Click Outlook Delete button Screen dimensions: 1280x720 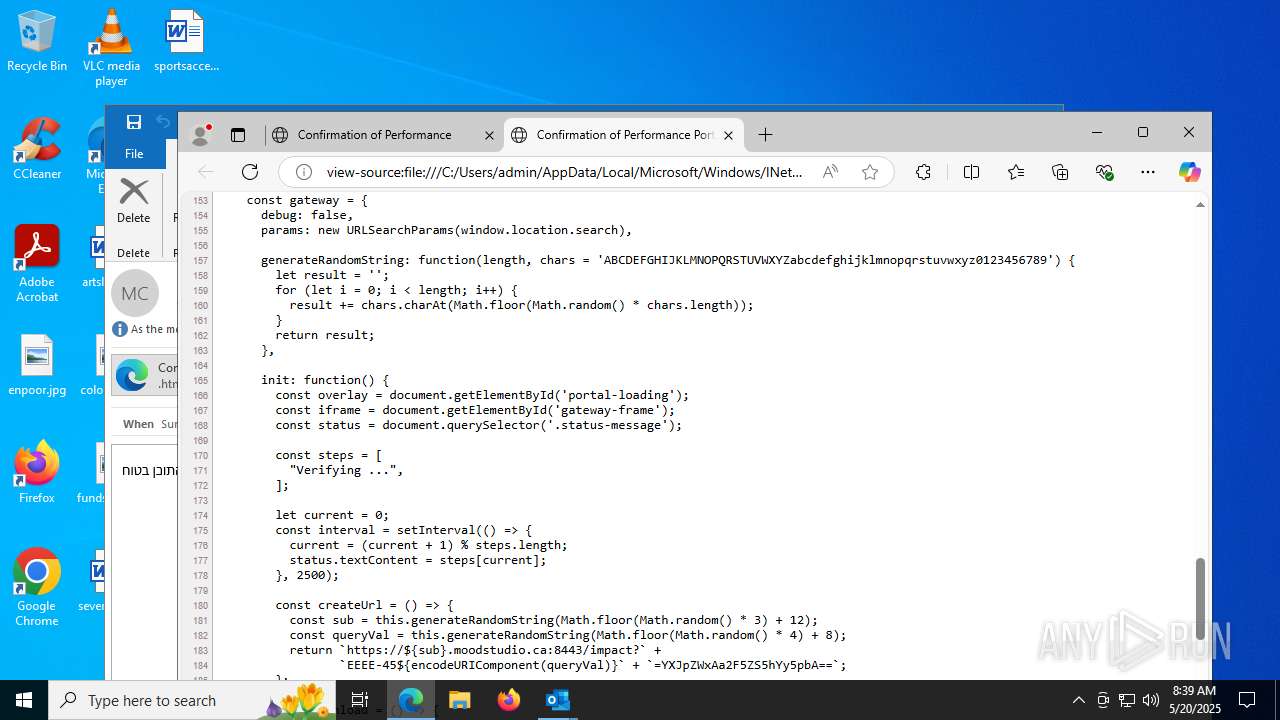(x=134, y=200)
